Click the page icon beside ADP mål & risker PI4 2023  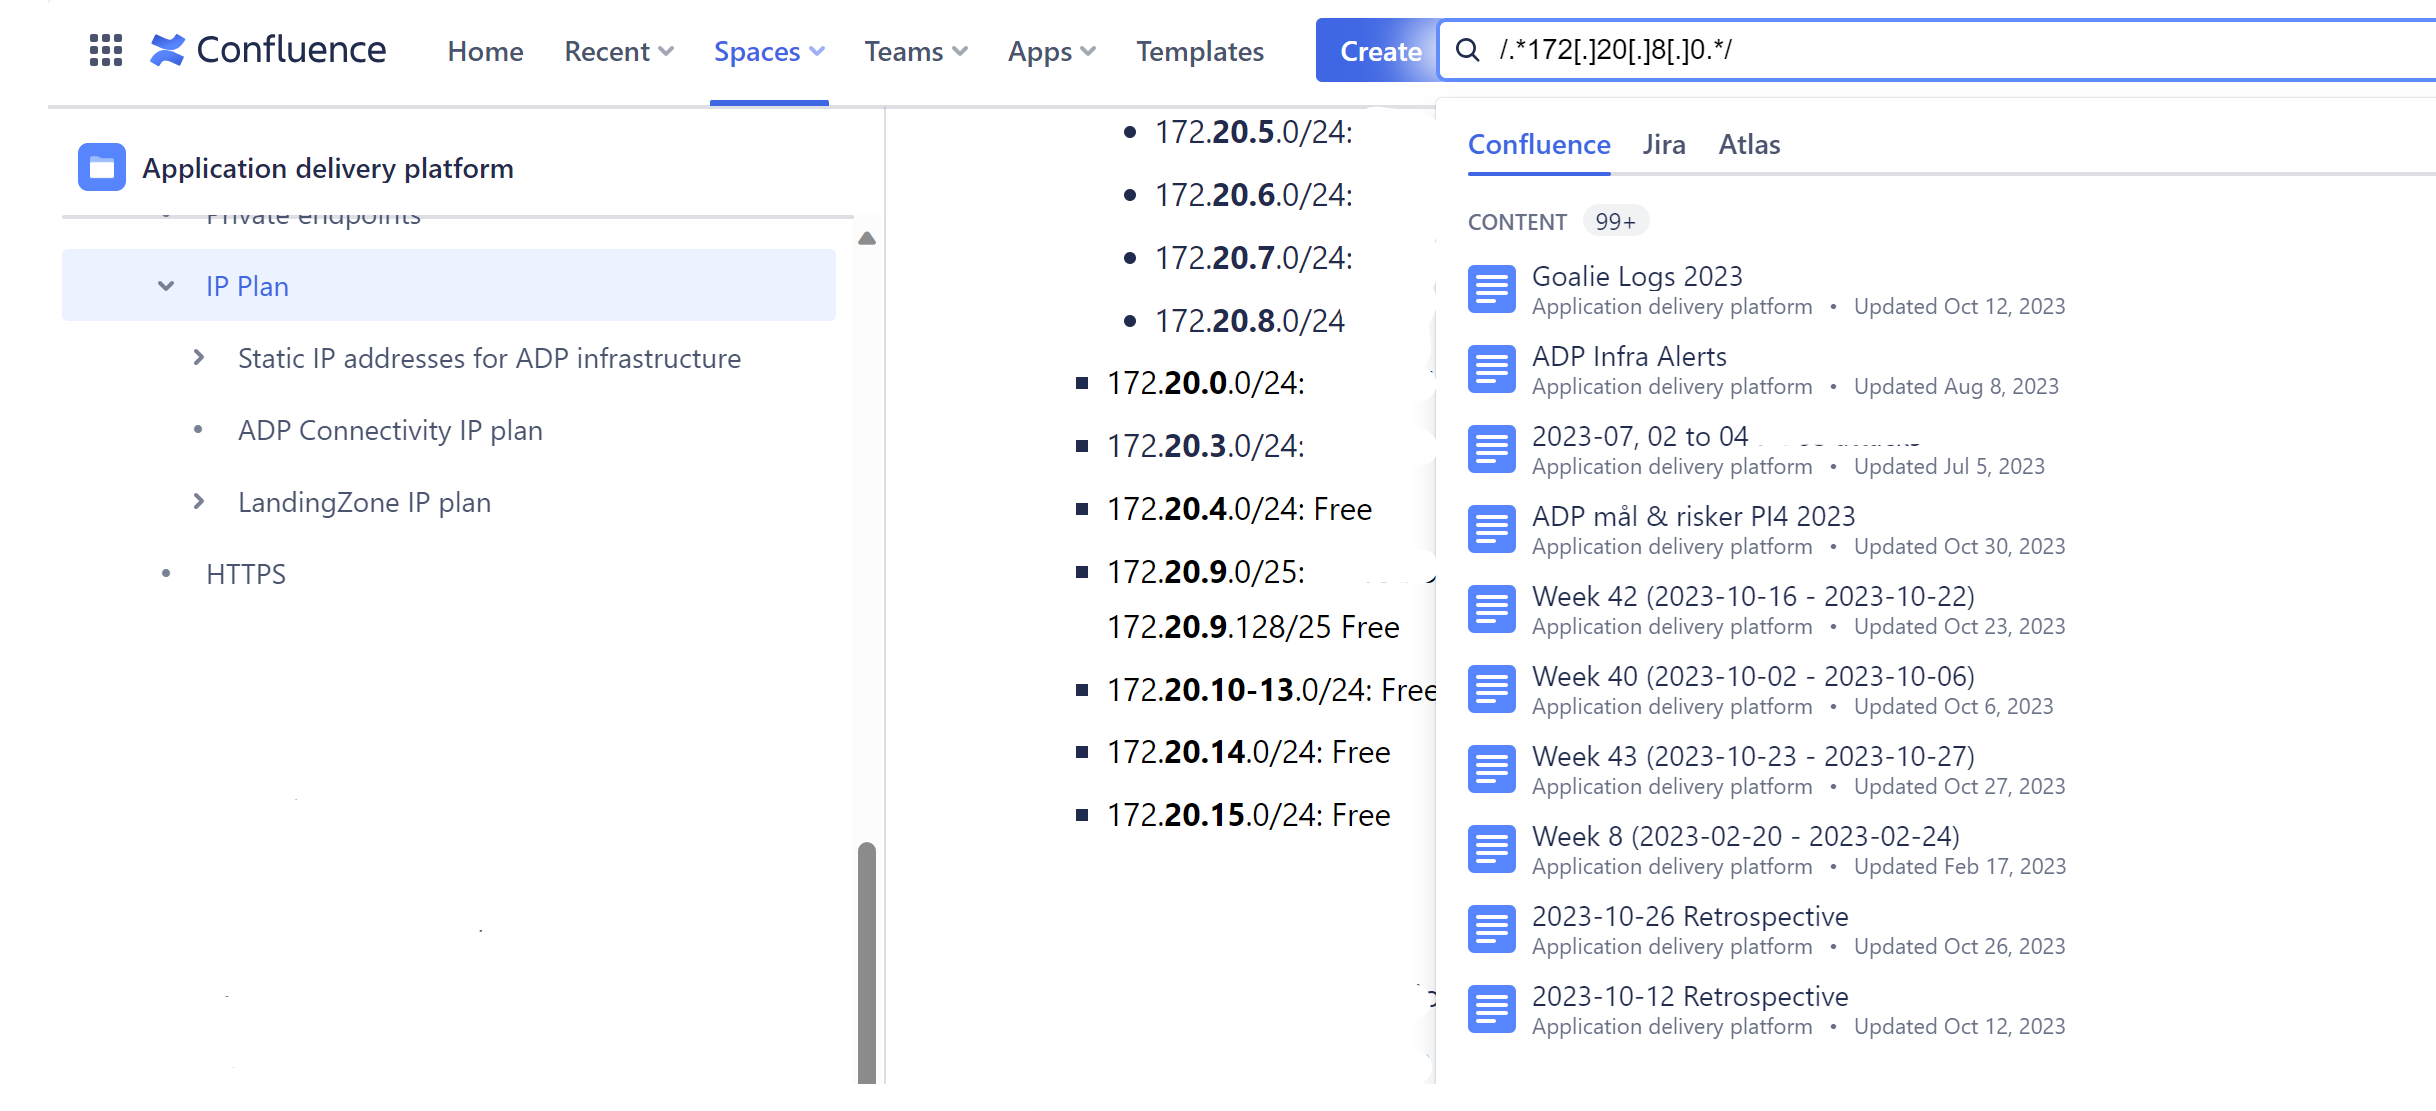tap(1491, 529)
